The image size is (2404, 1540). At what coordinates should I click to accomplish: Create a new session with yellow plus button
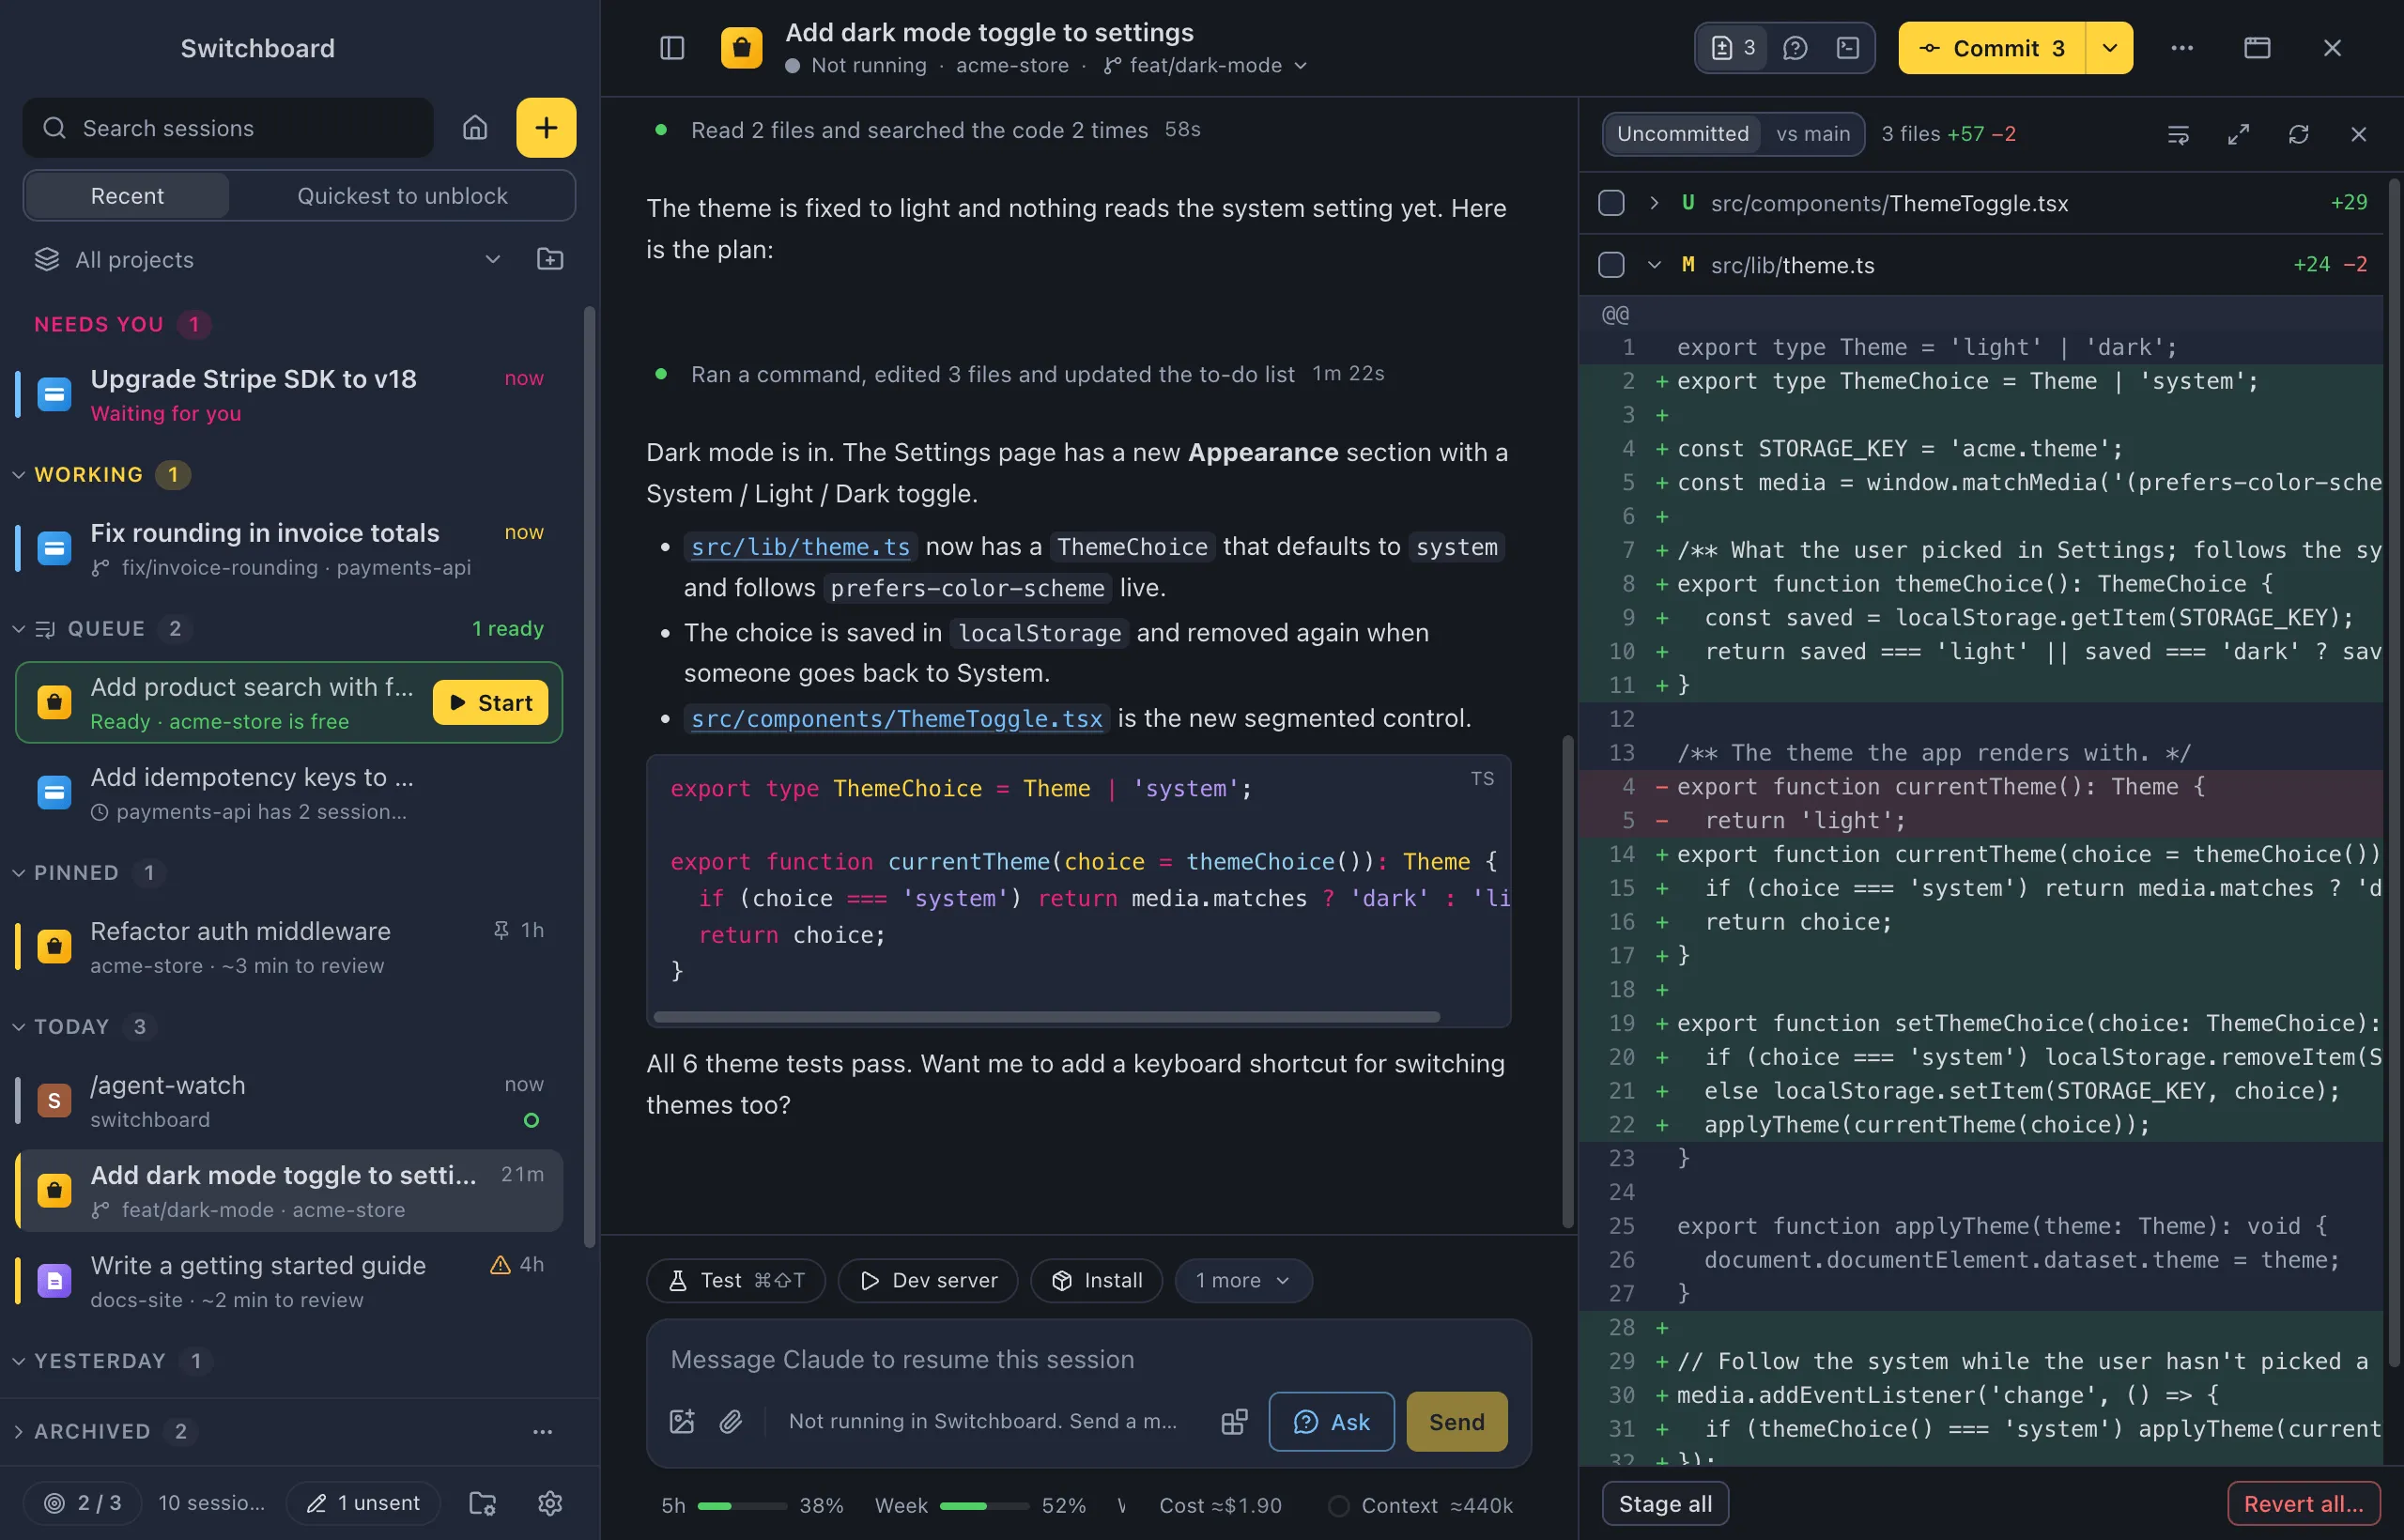point(546,128)
